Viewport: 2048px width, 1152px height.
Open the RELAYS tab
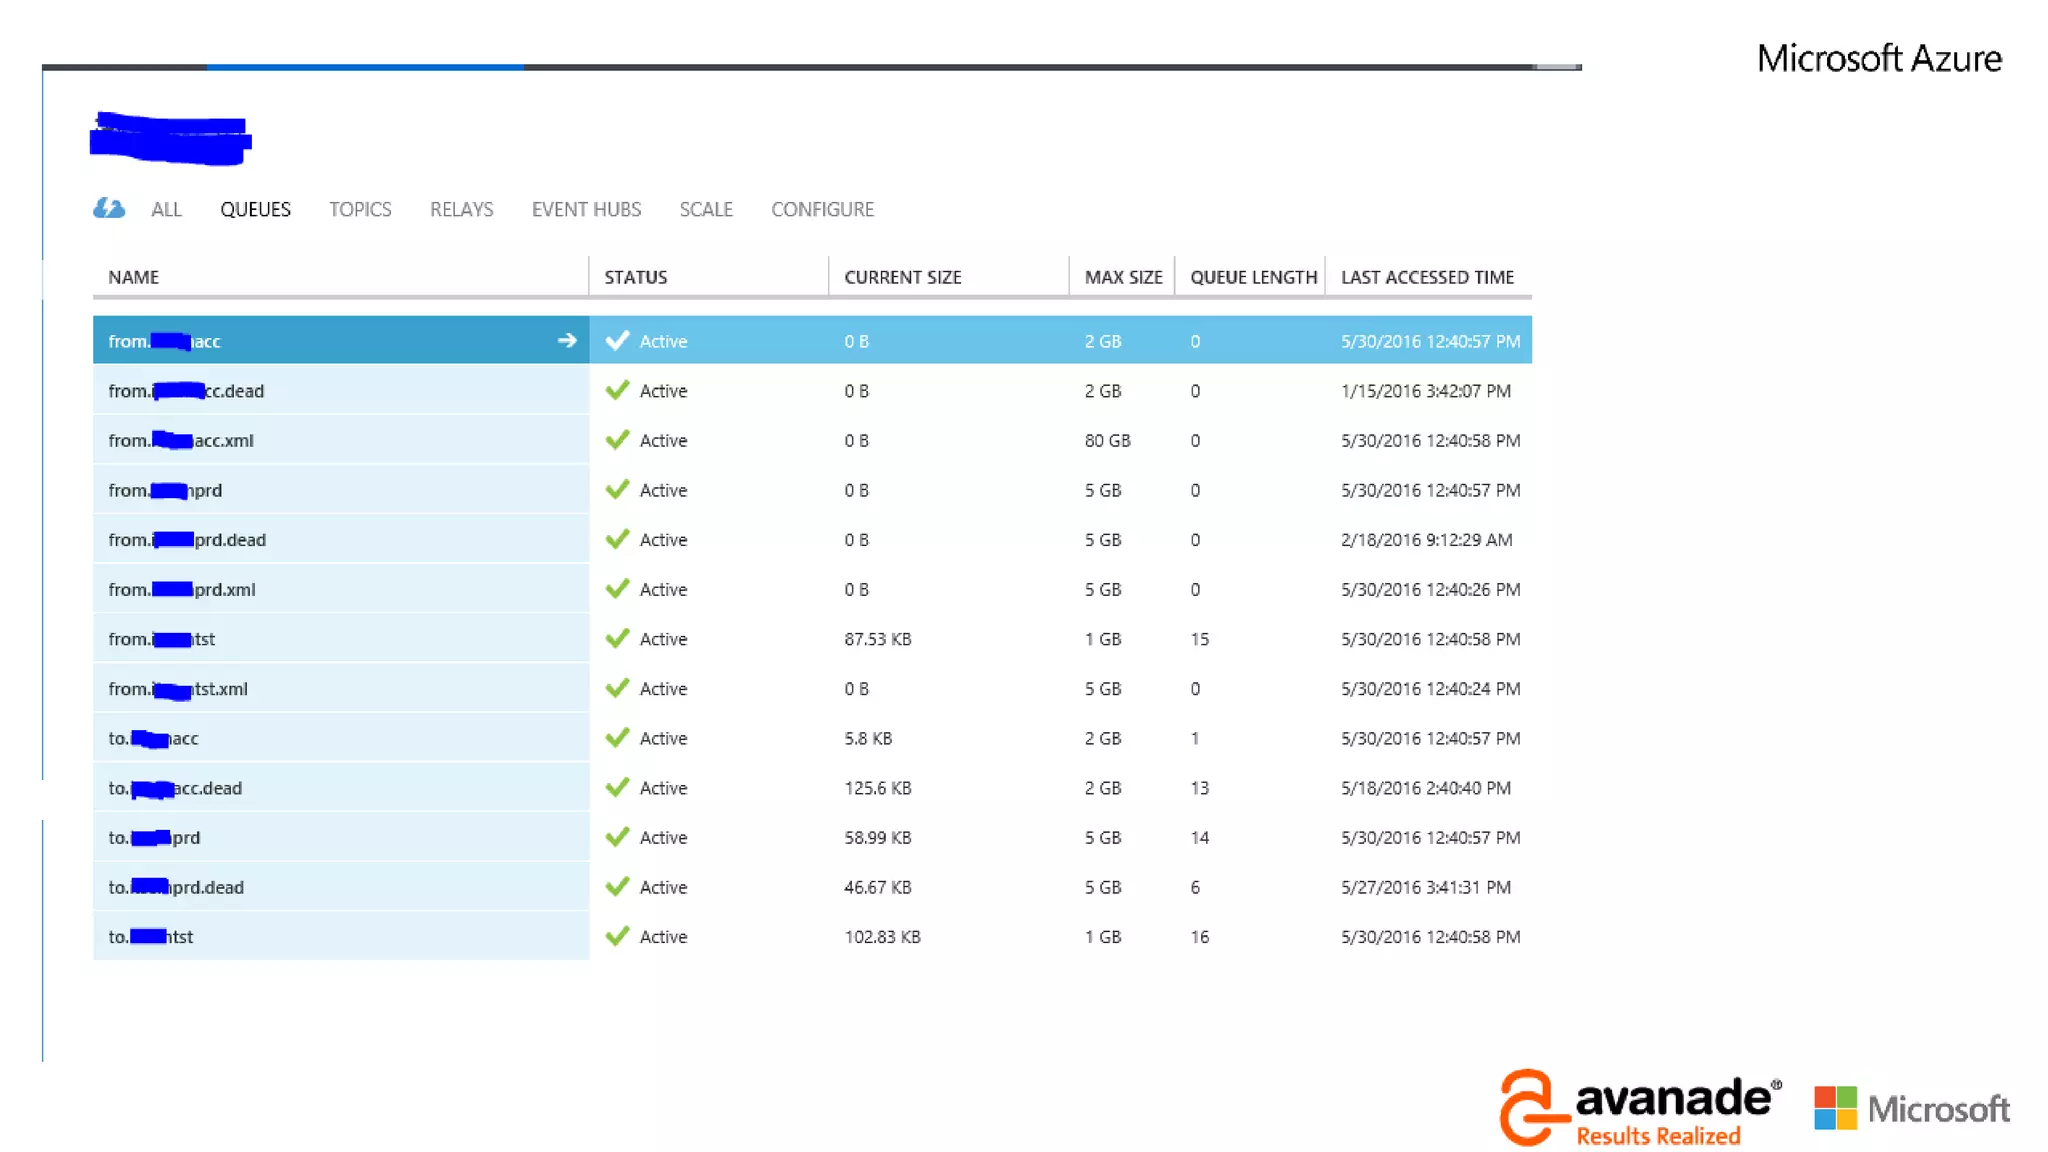(x=461, y=210)
